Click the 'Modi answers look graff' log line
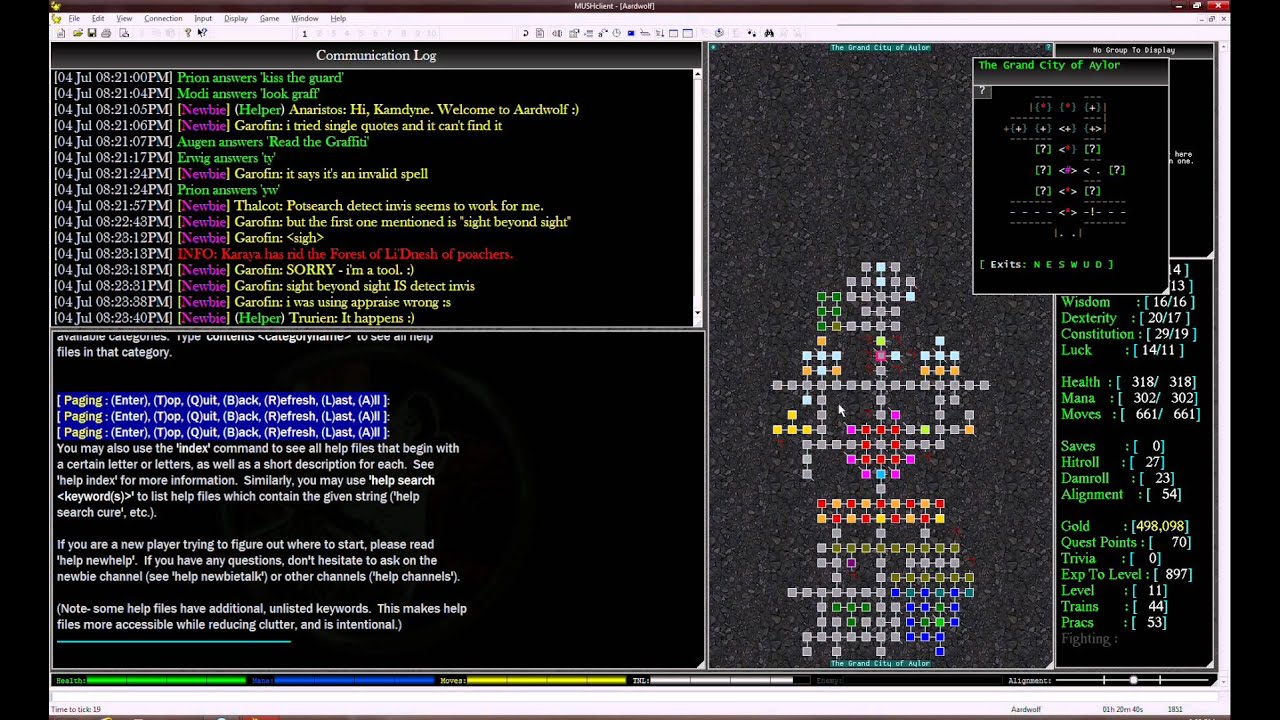 click(187, 93)
